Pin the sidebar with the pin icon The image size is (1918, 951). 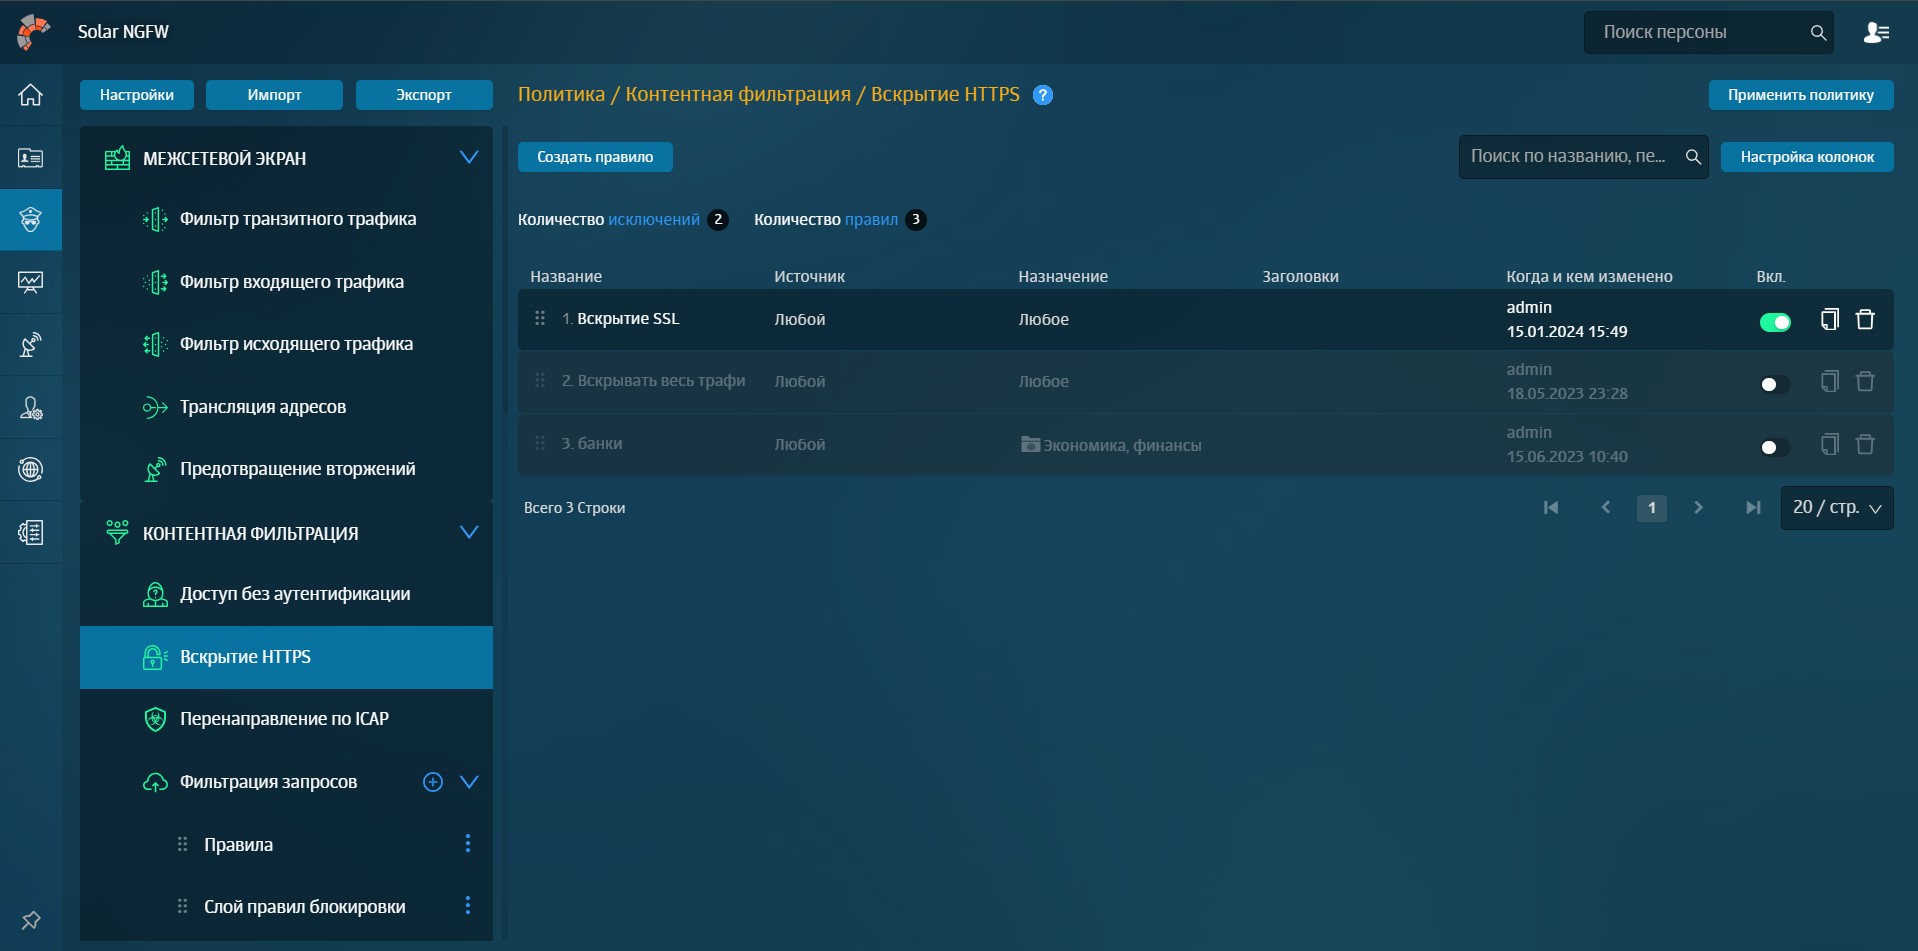tap(31, 920)
